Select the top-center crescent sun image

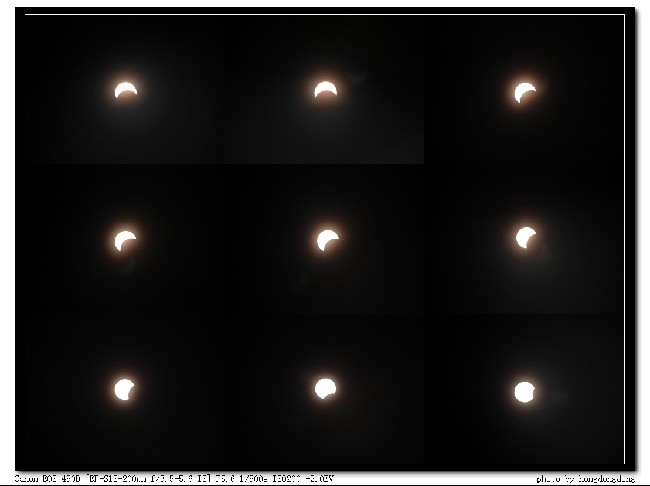325,91
